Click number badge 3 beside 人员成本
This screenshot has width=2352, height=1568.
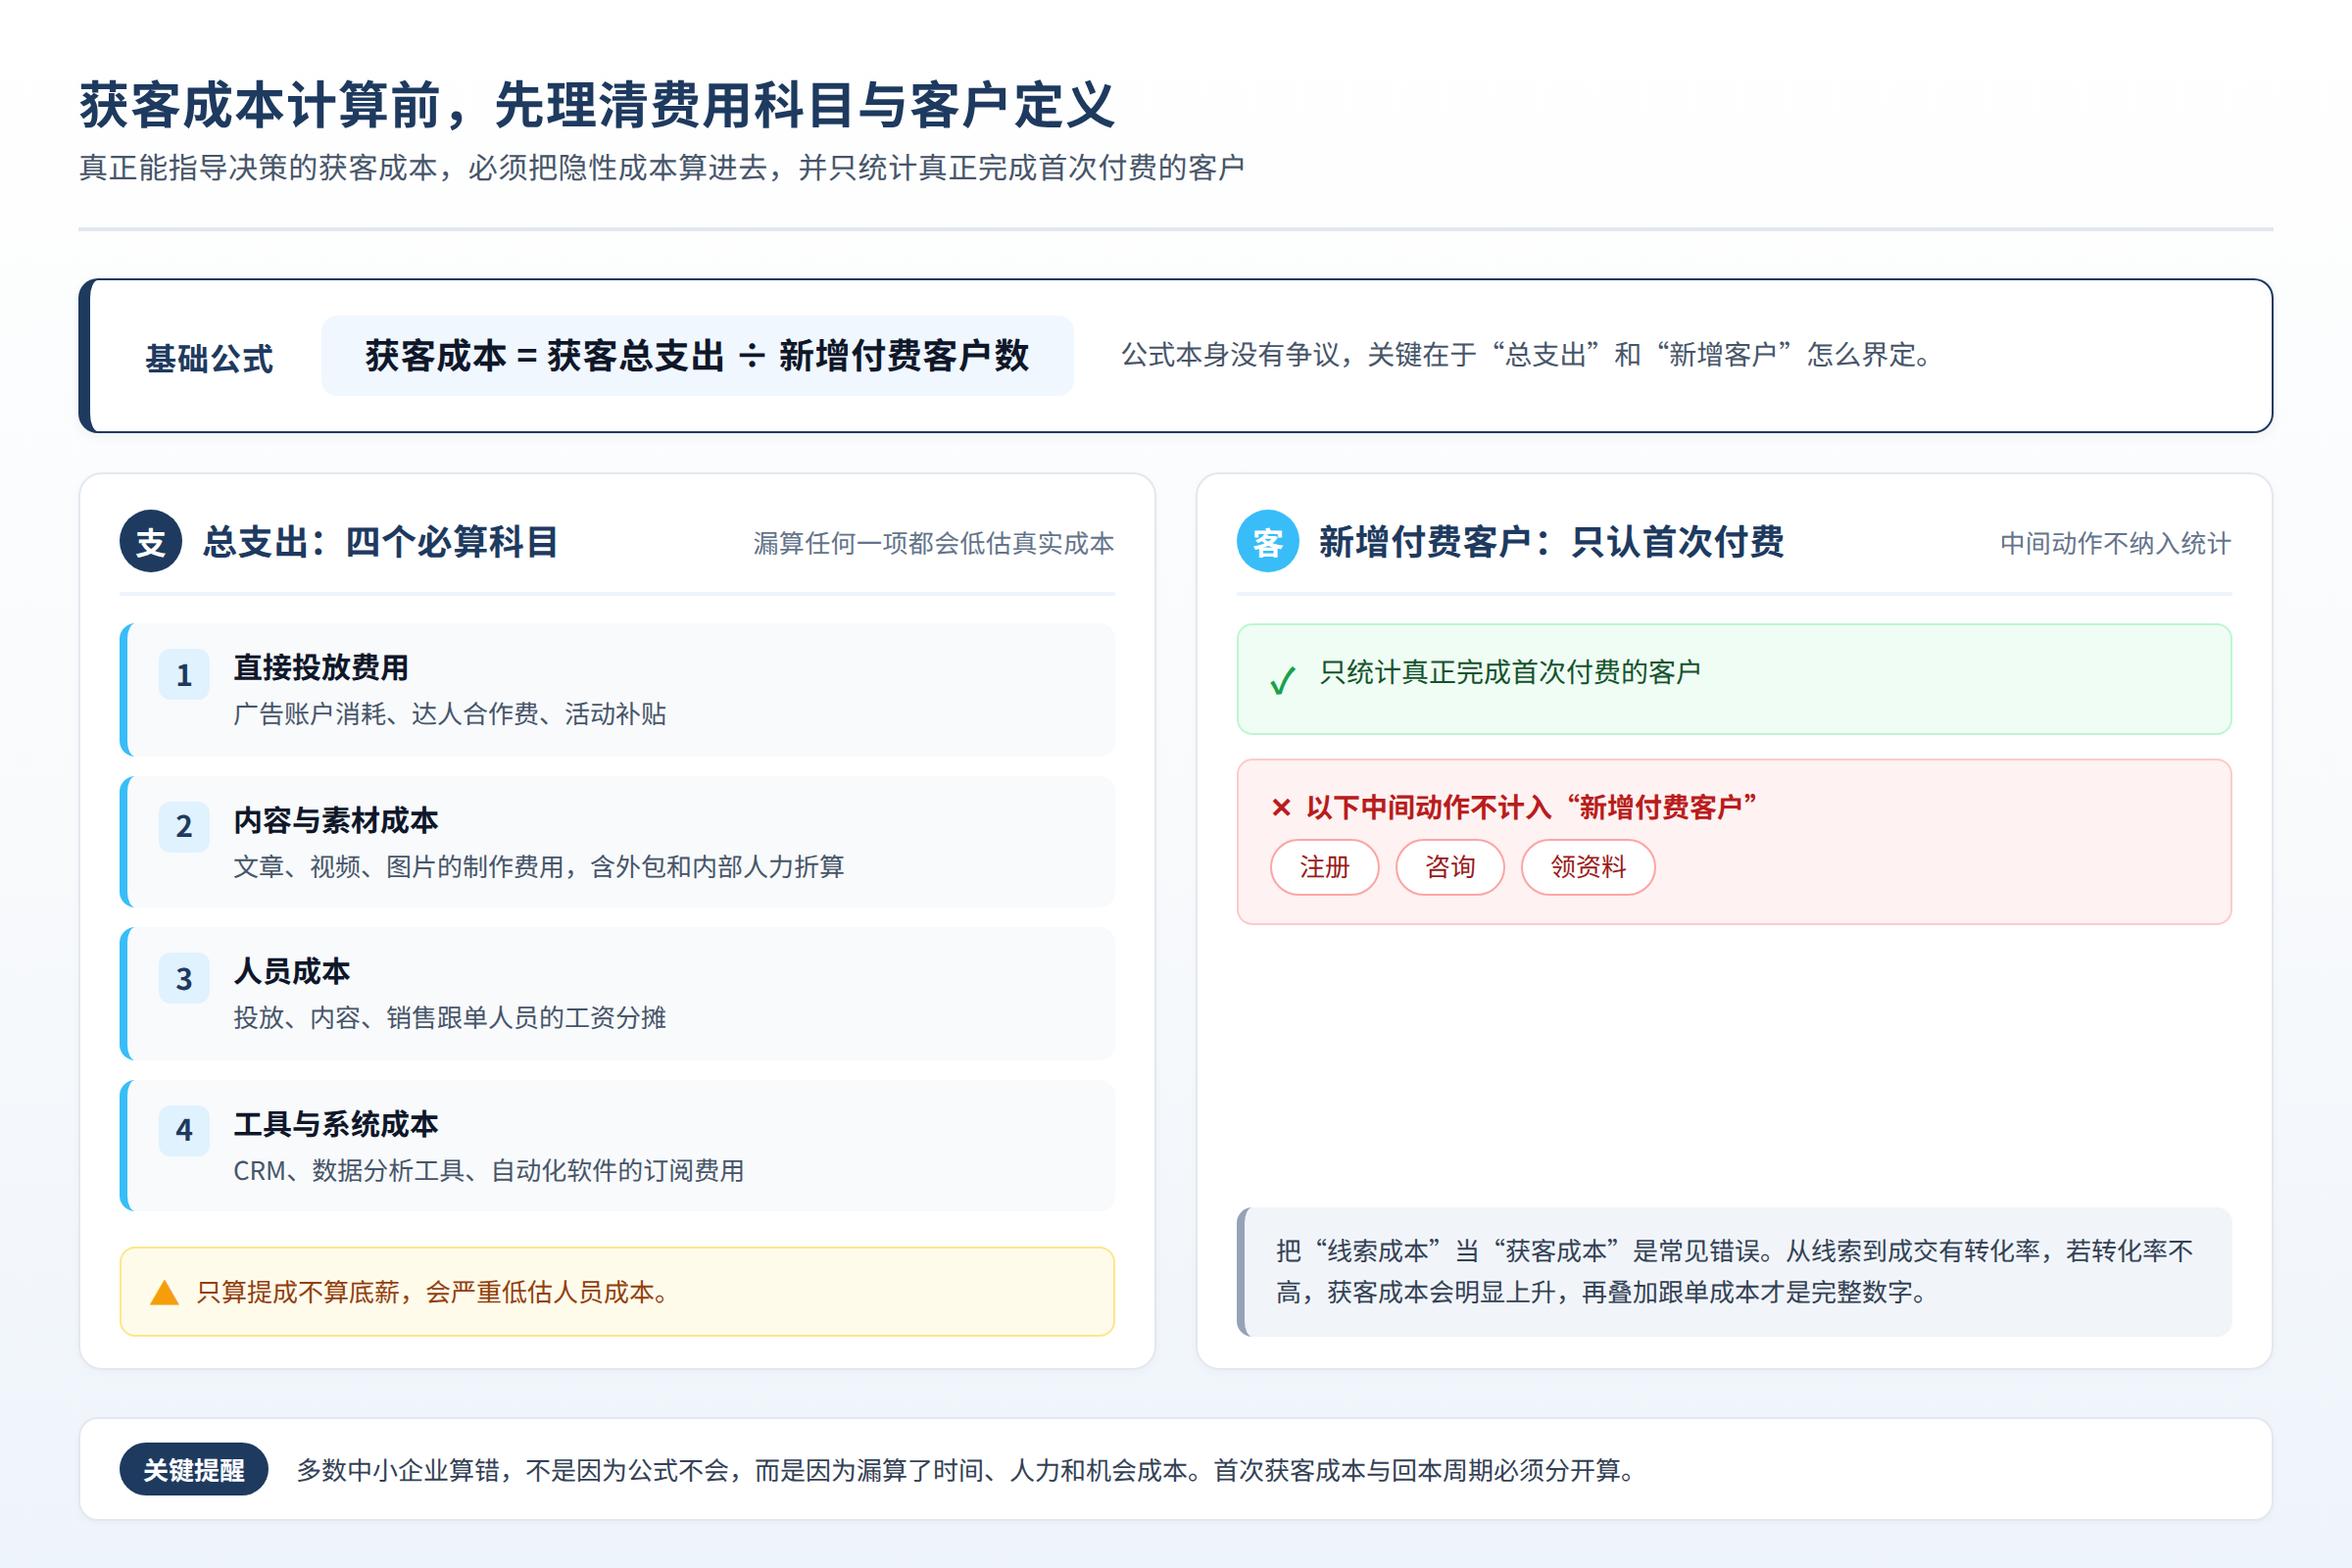tap(184, 978)
